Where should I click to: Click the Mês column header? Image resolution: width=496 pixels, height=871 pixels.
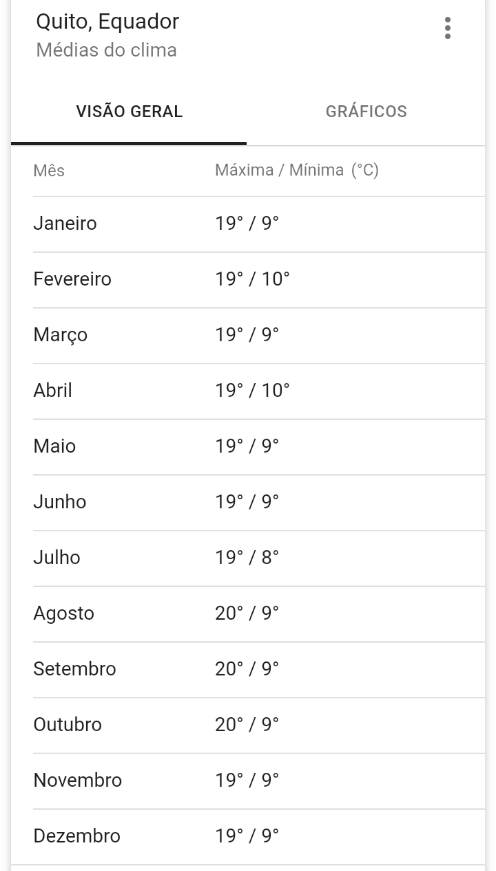tap(49, 170)
